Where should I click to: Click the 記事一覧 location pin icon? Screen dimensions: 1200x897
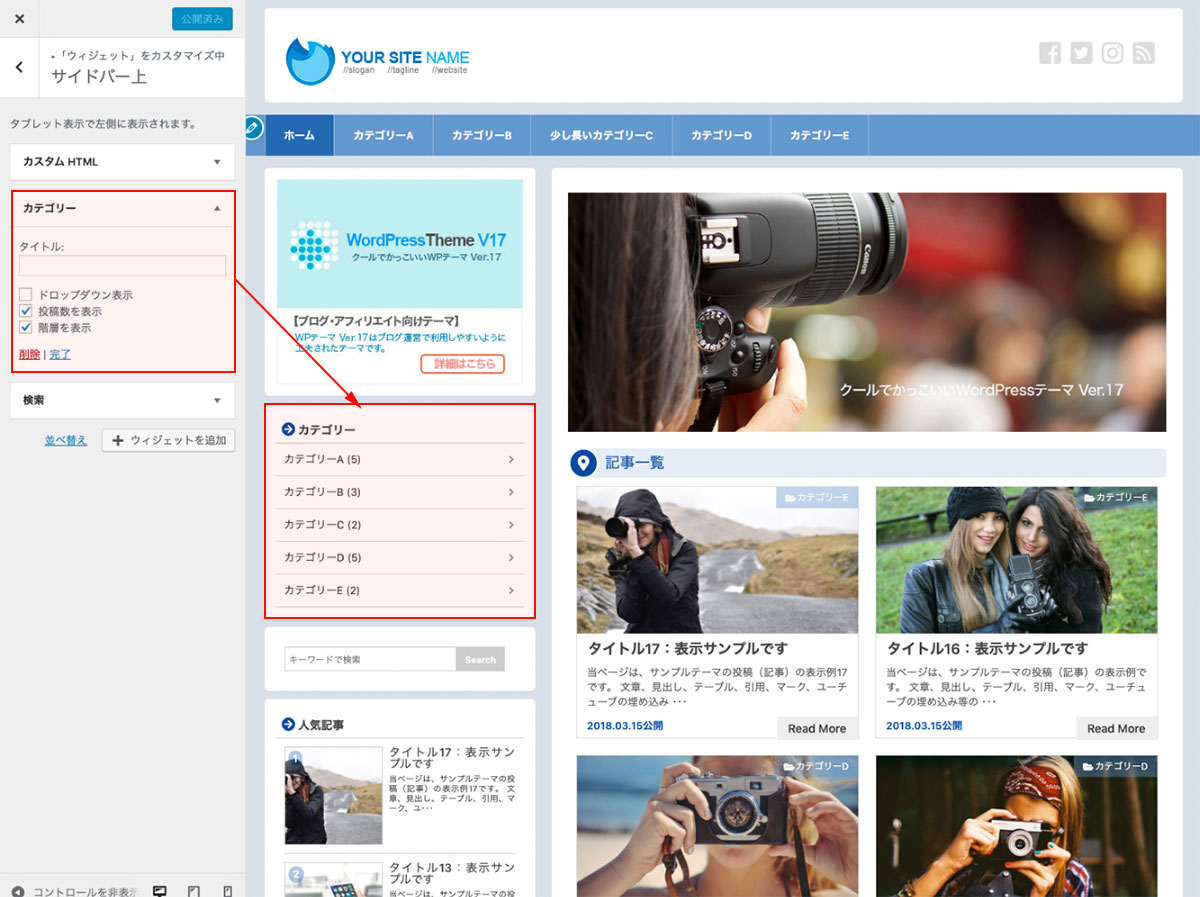pos(583,463)
